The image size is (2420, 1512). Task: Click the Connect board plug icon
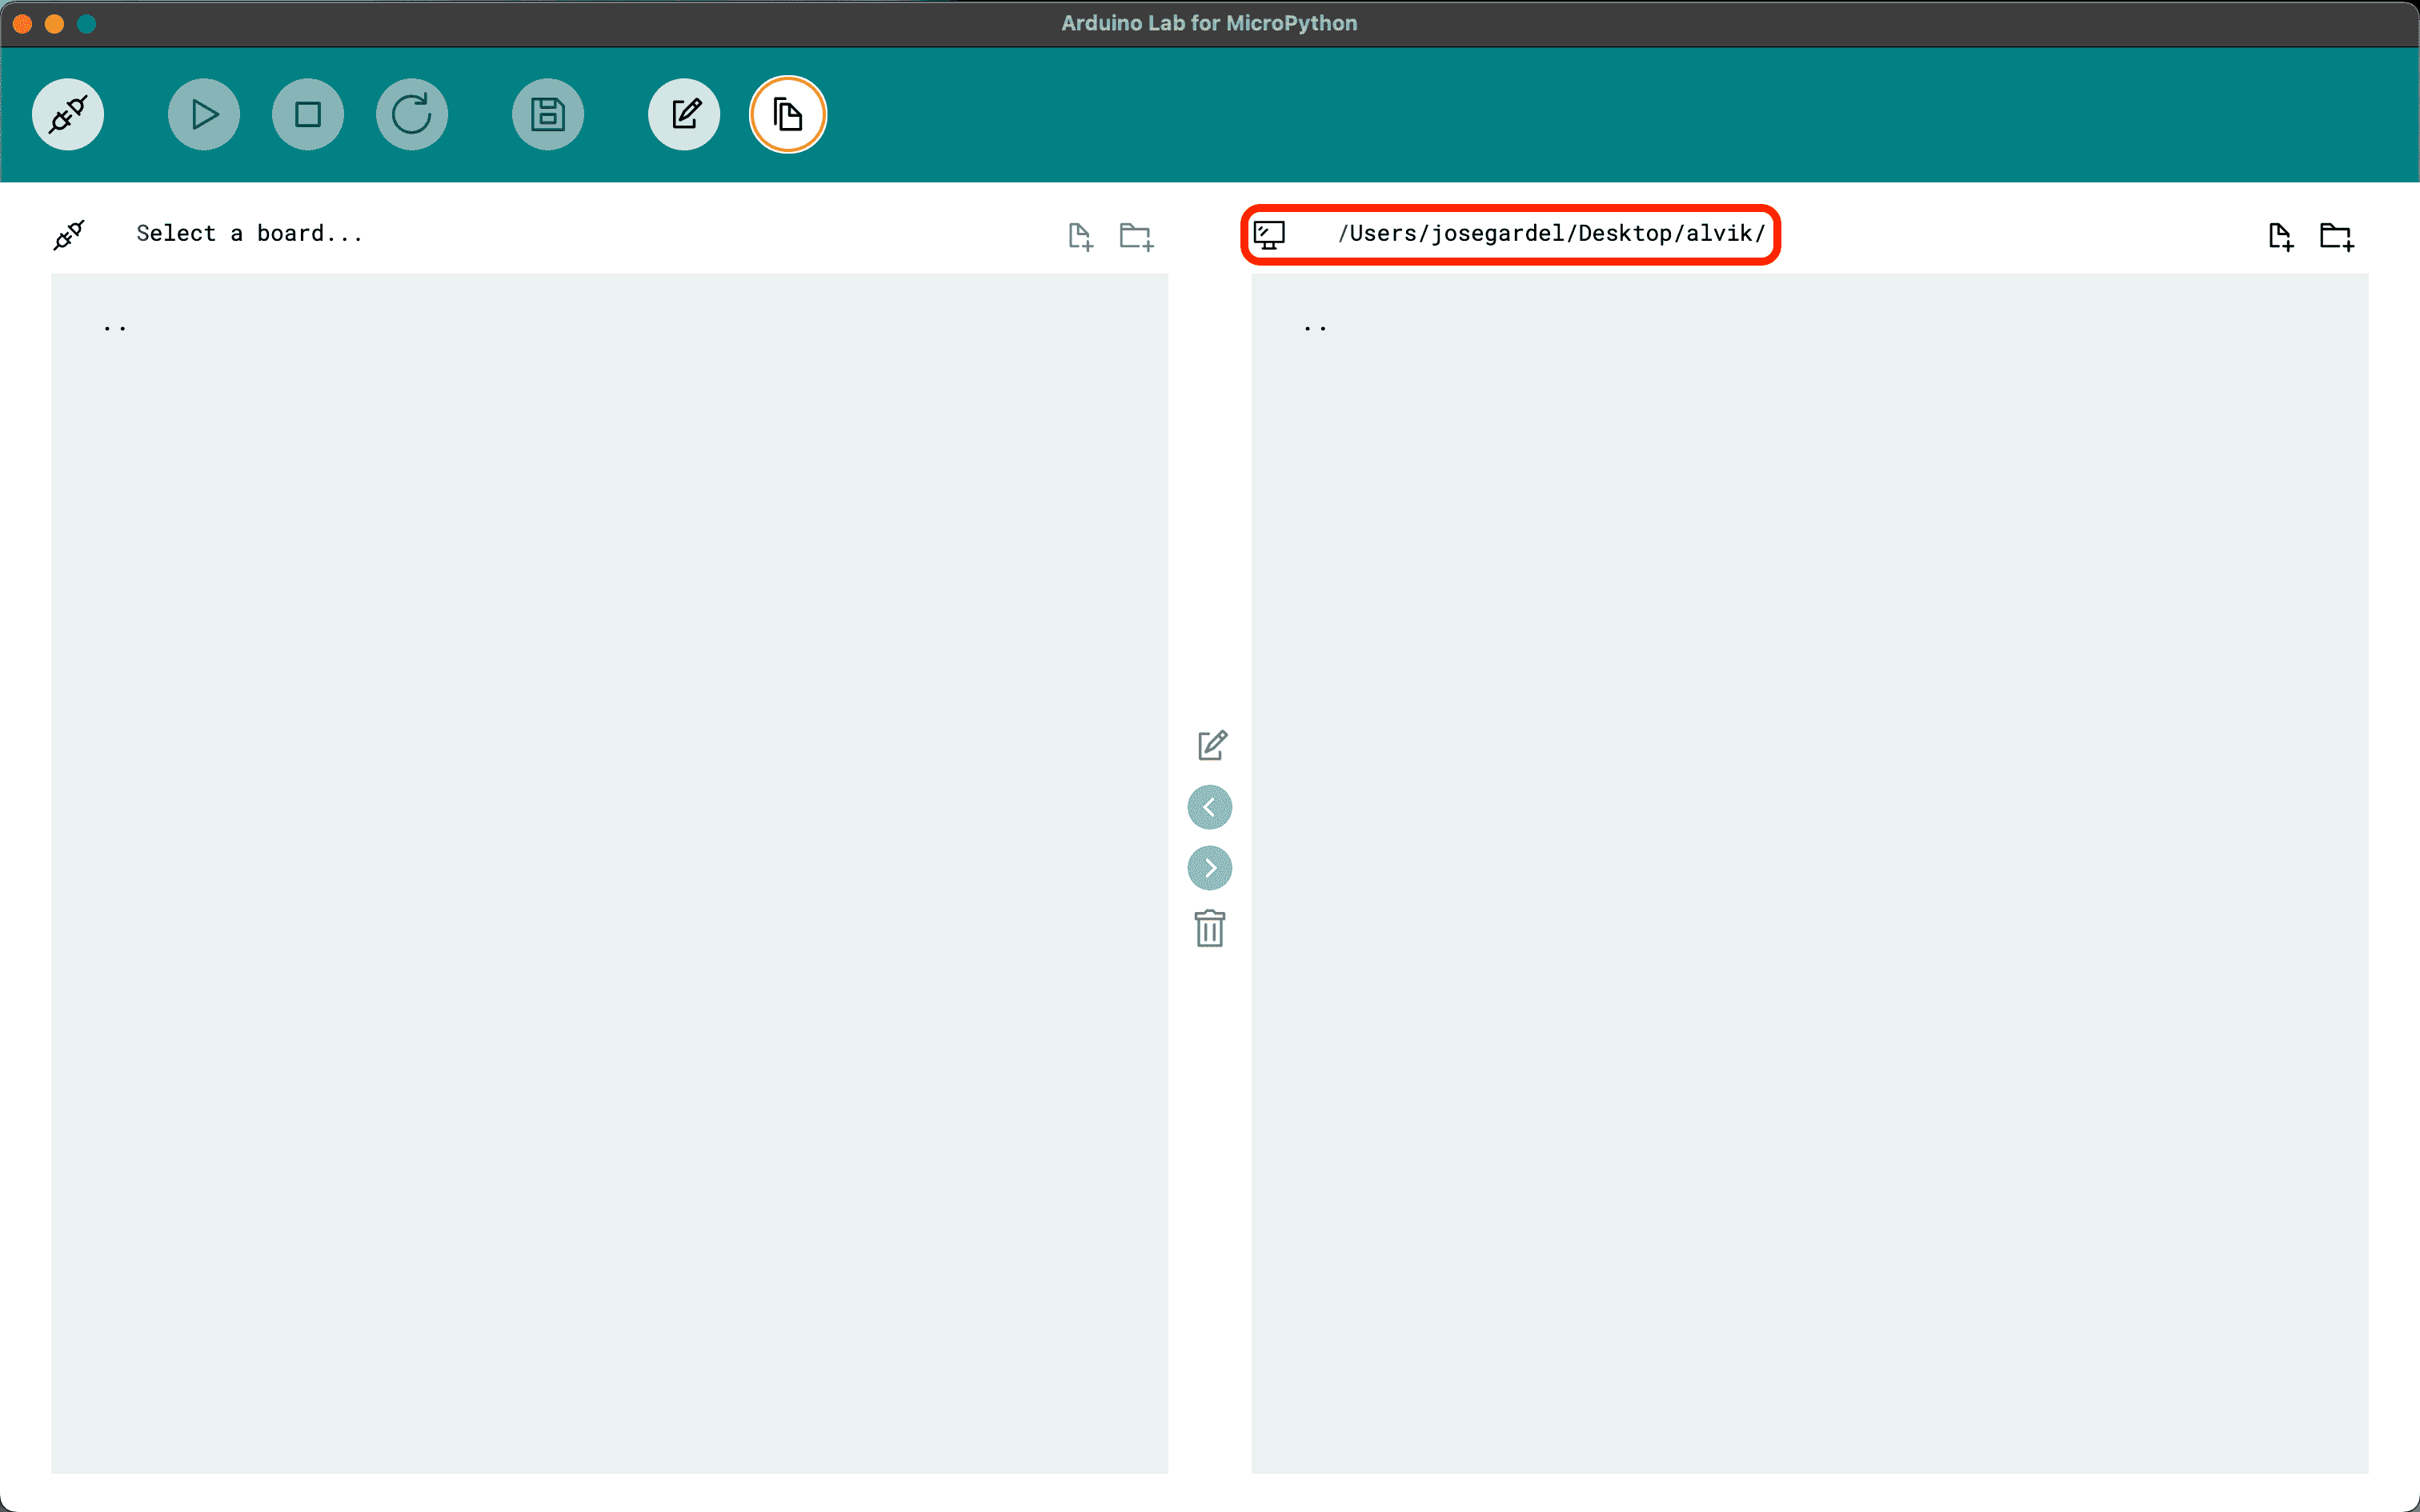point(67,114)
